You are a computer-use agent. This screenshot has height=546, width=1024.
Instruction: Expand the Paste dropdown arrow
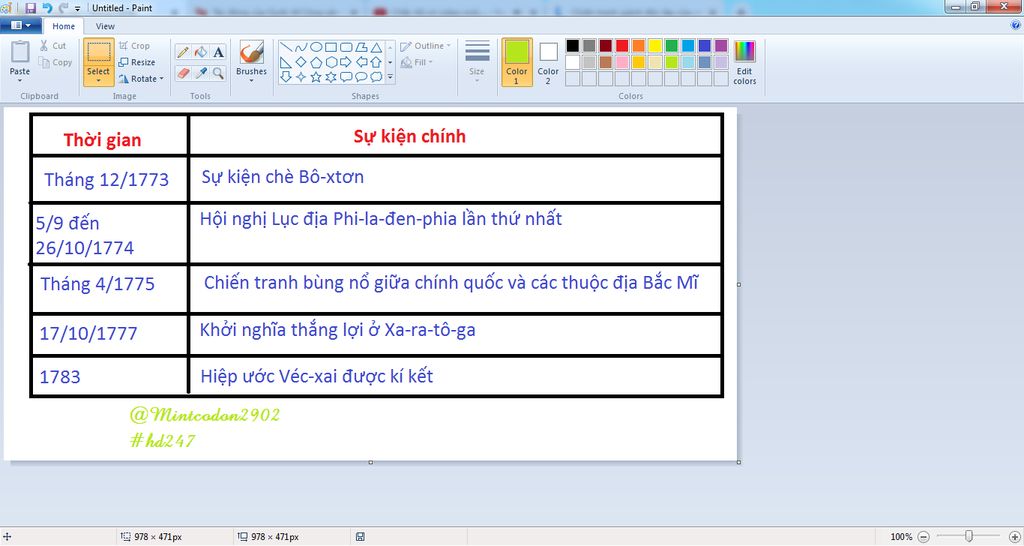[x=20, y=80]
